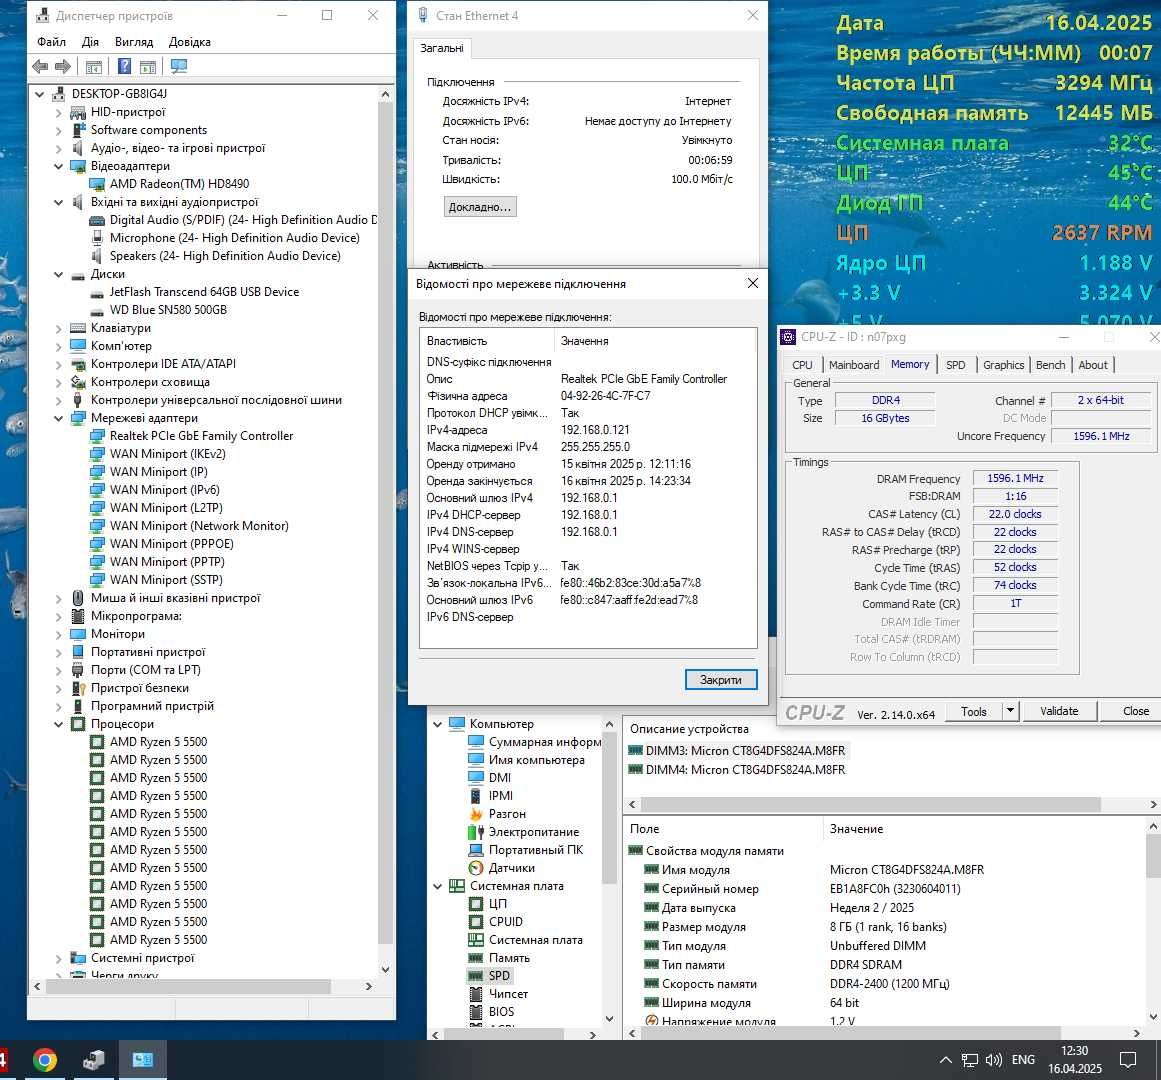The height and width of the screenshot is (1080, 1161).
Task: Select Датчики item in AIDA64 tree
Action: 512,868
